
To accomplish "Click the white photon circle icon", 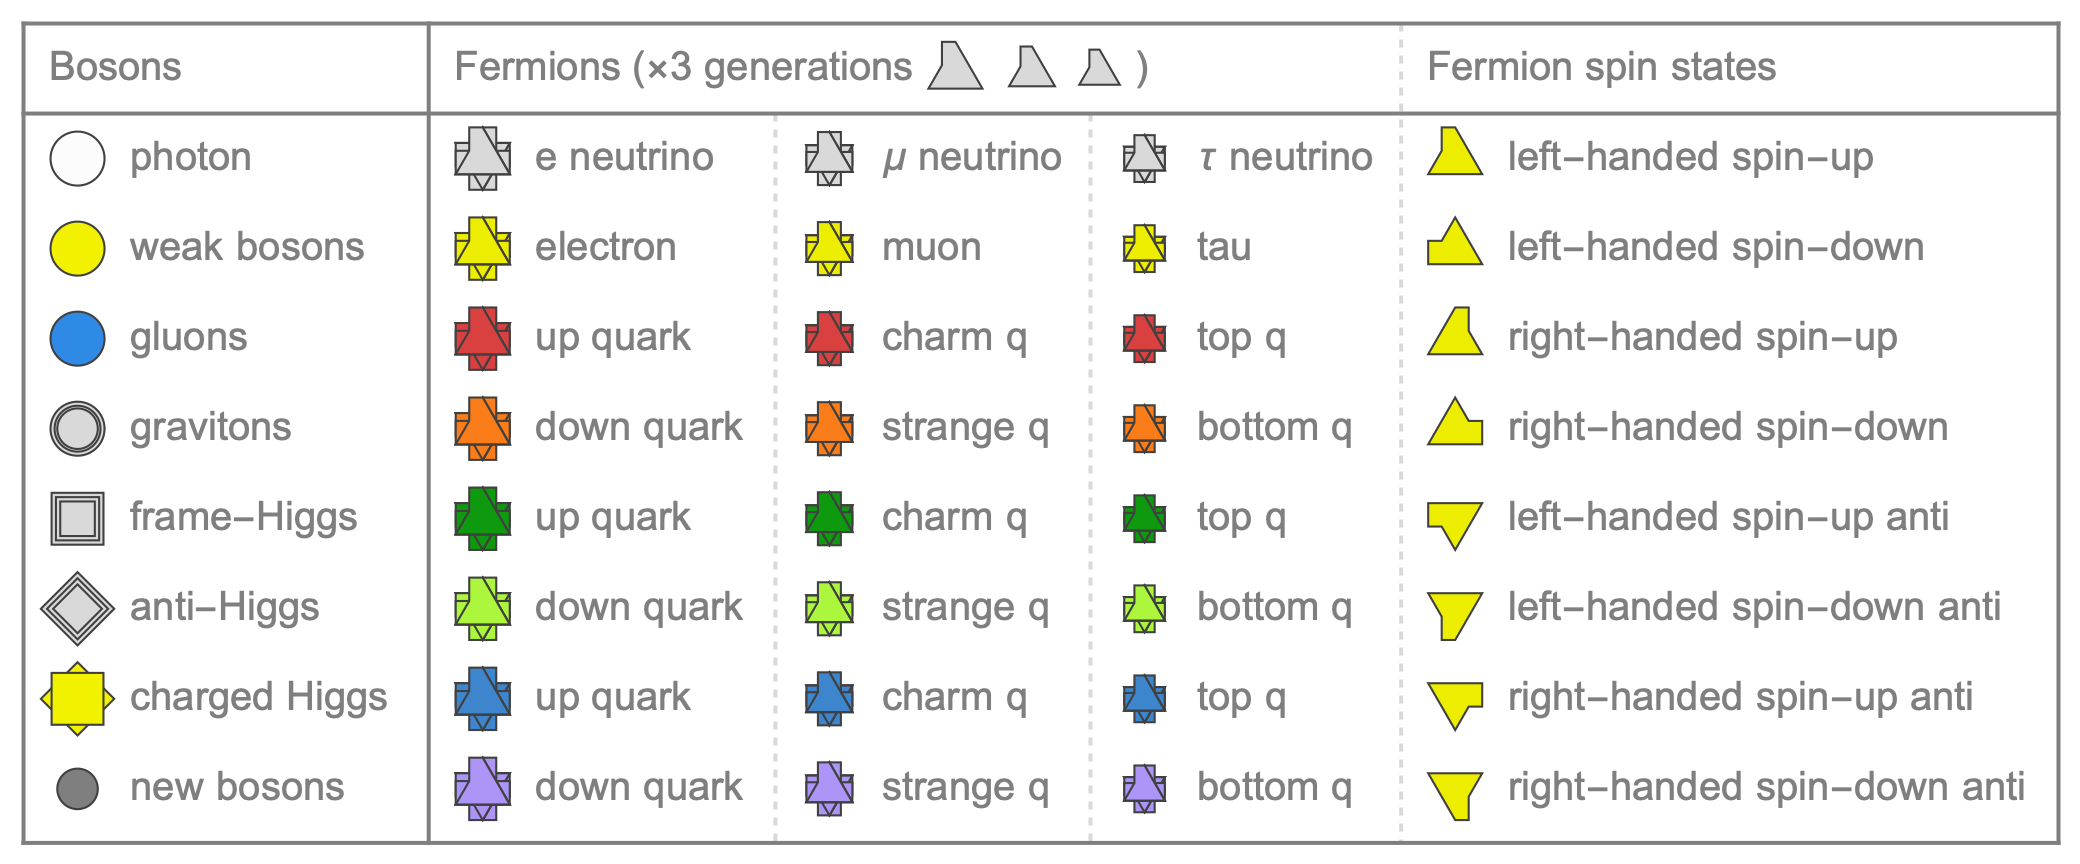I will 77,158.
